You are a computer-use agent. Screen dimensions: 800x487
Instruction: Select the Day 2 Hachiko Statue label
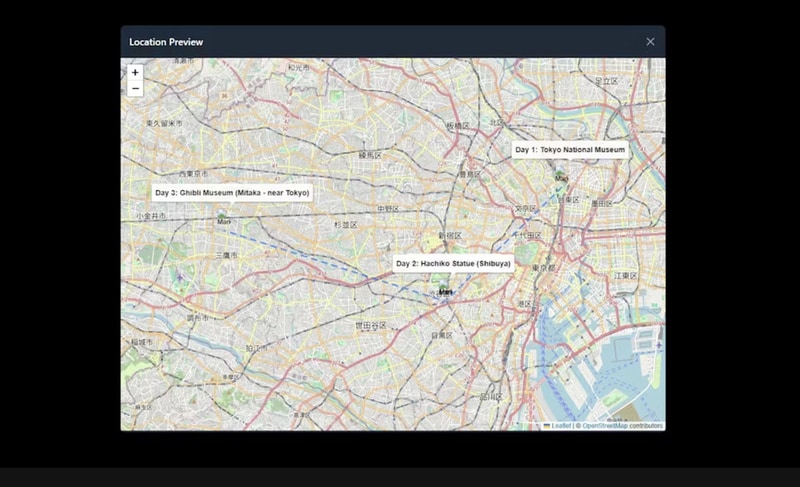(x=453, y=264)
